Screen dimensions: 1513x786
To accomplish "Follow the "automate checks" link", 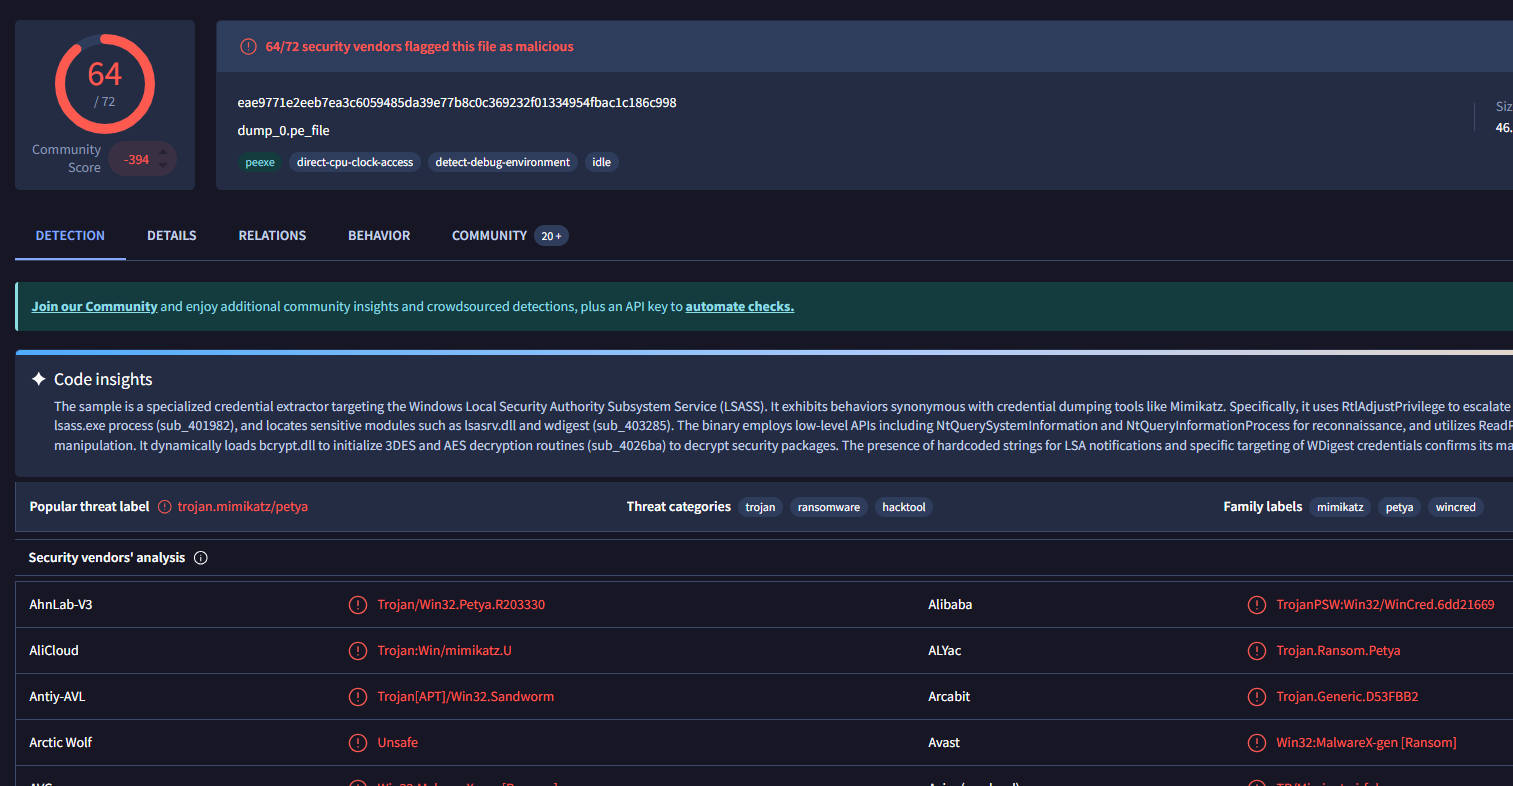I will point(739,307).
